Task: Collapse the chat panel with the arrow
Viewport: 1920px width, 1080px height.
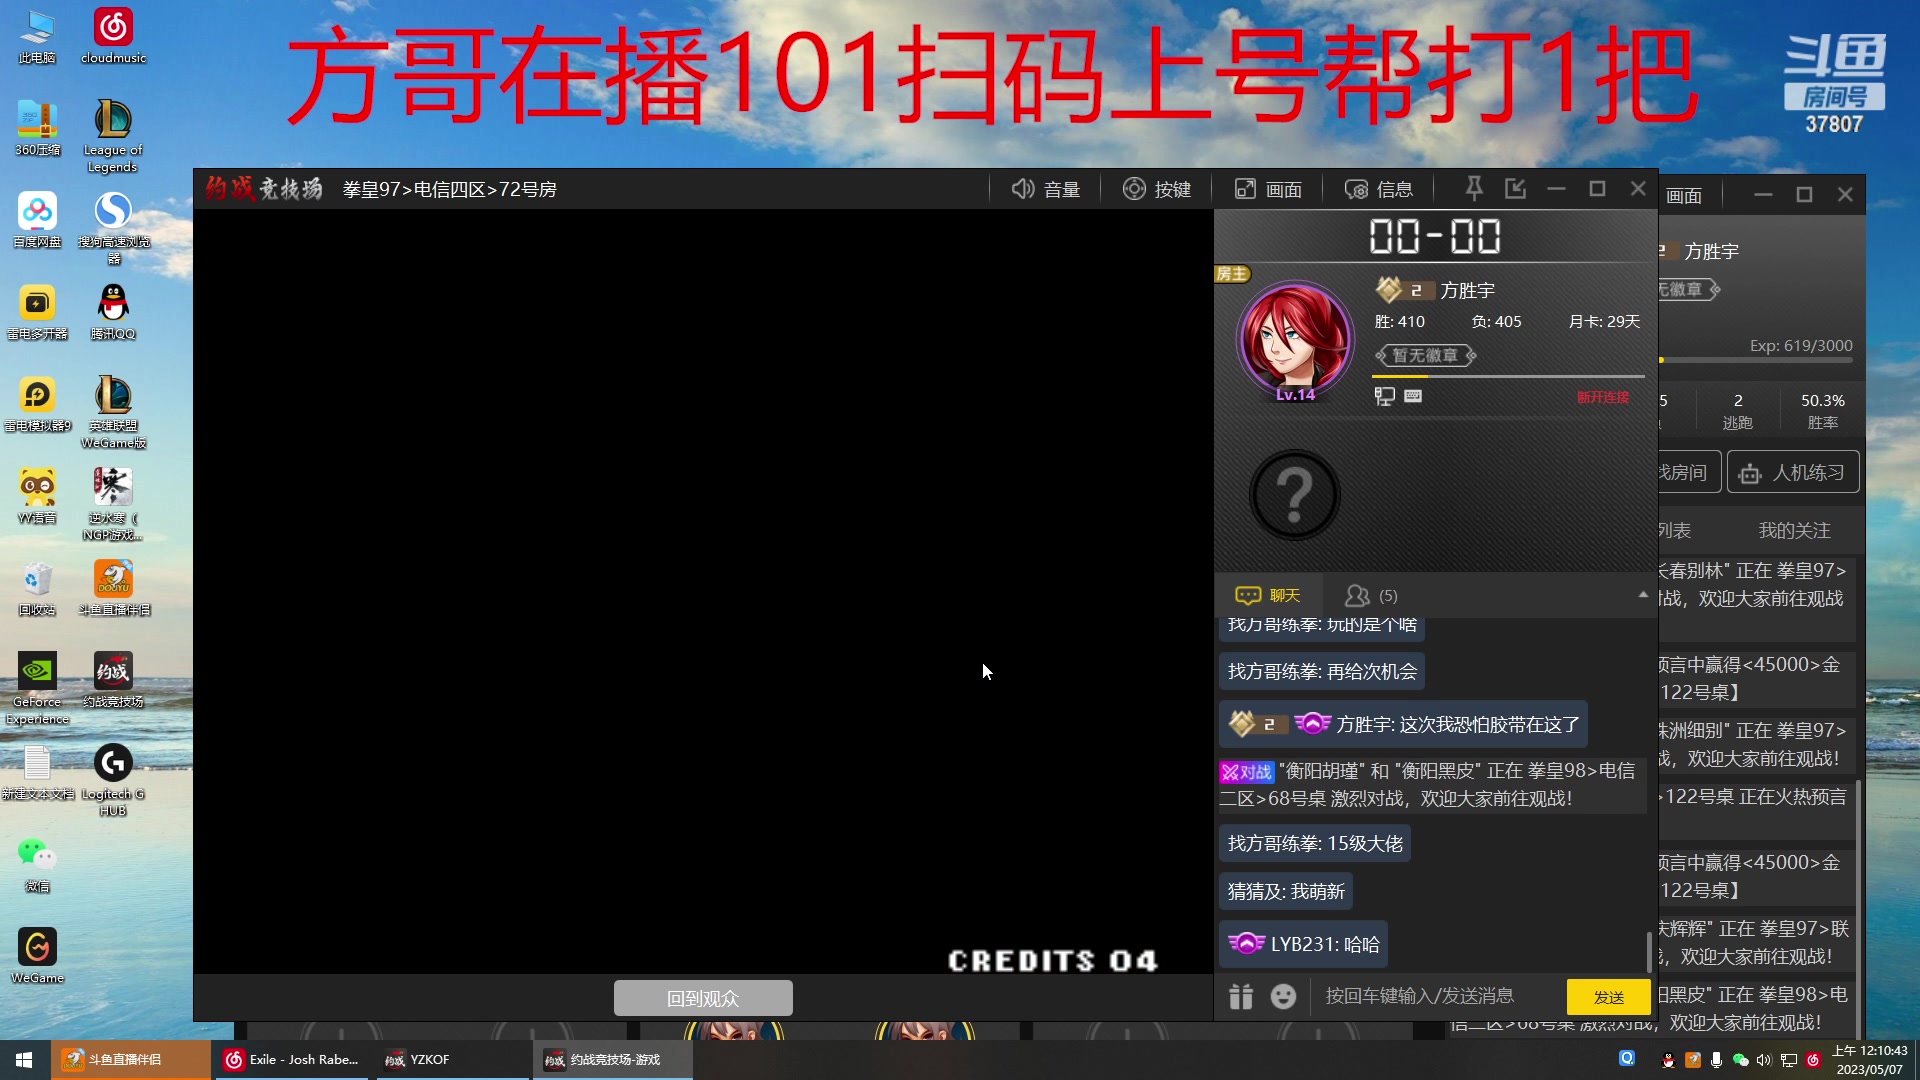Action: [1643, 595]
